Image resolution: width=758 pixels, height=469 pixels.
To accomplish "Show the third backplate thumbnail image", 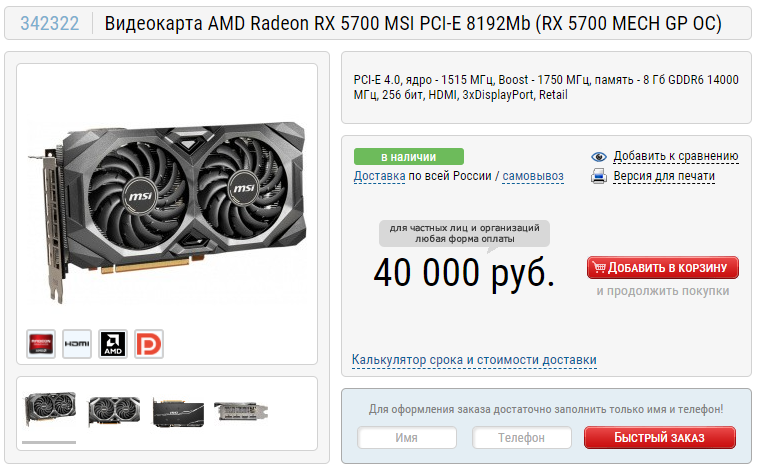I will pos(178,412).
